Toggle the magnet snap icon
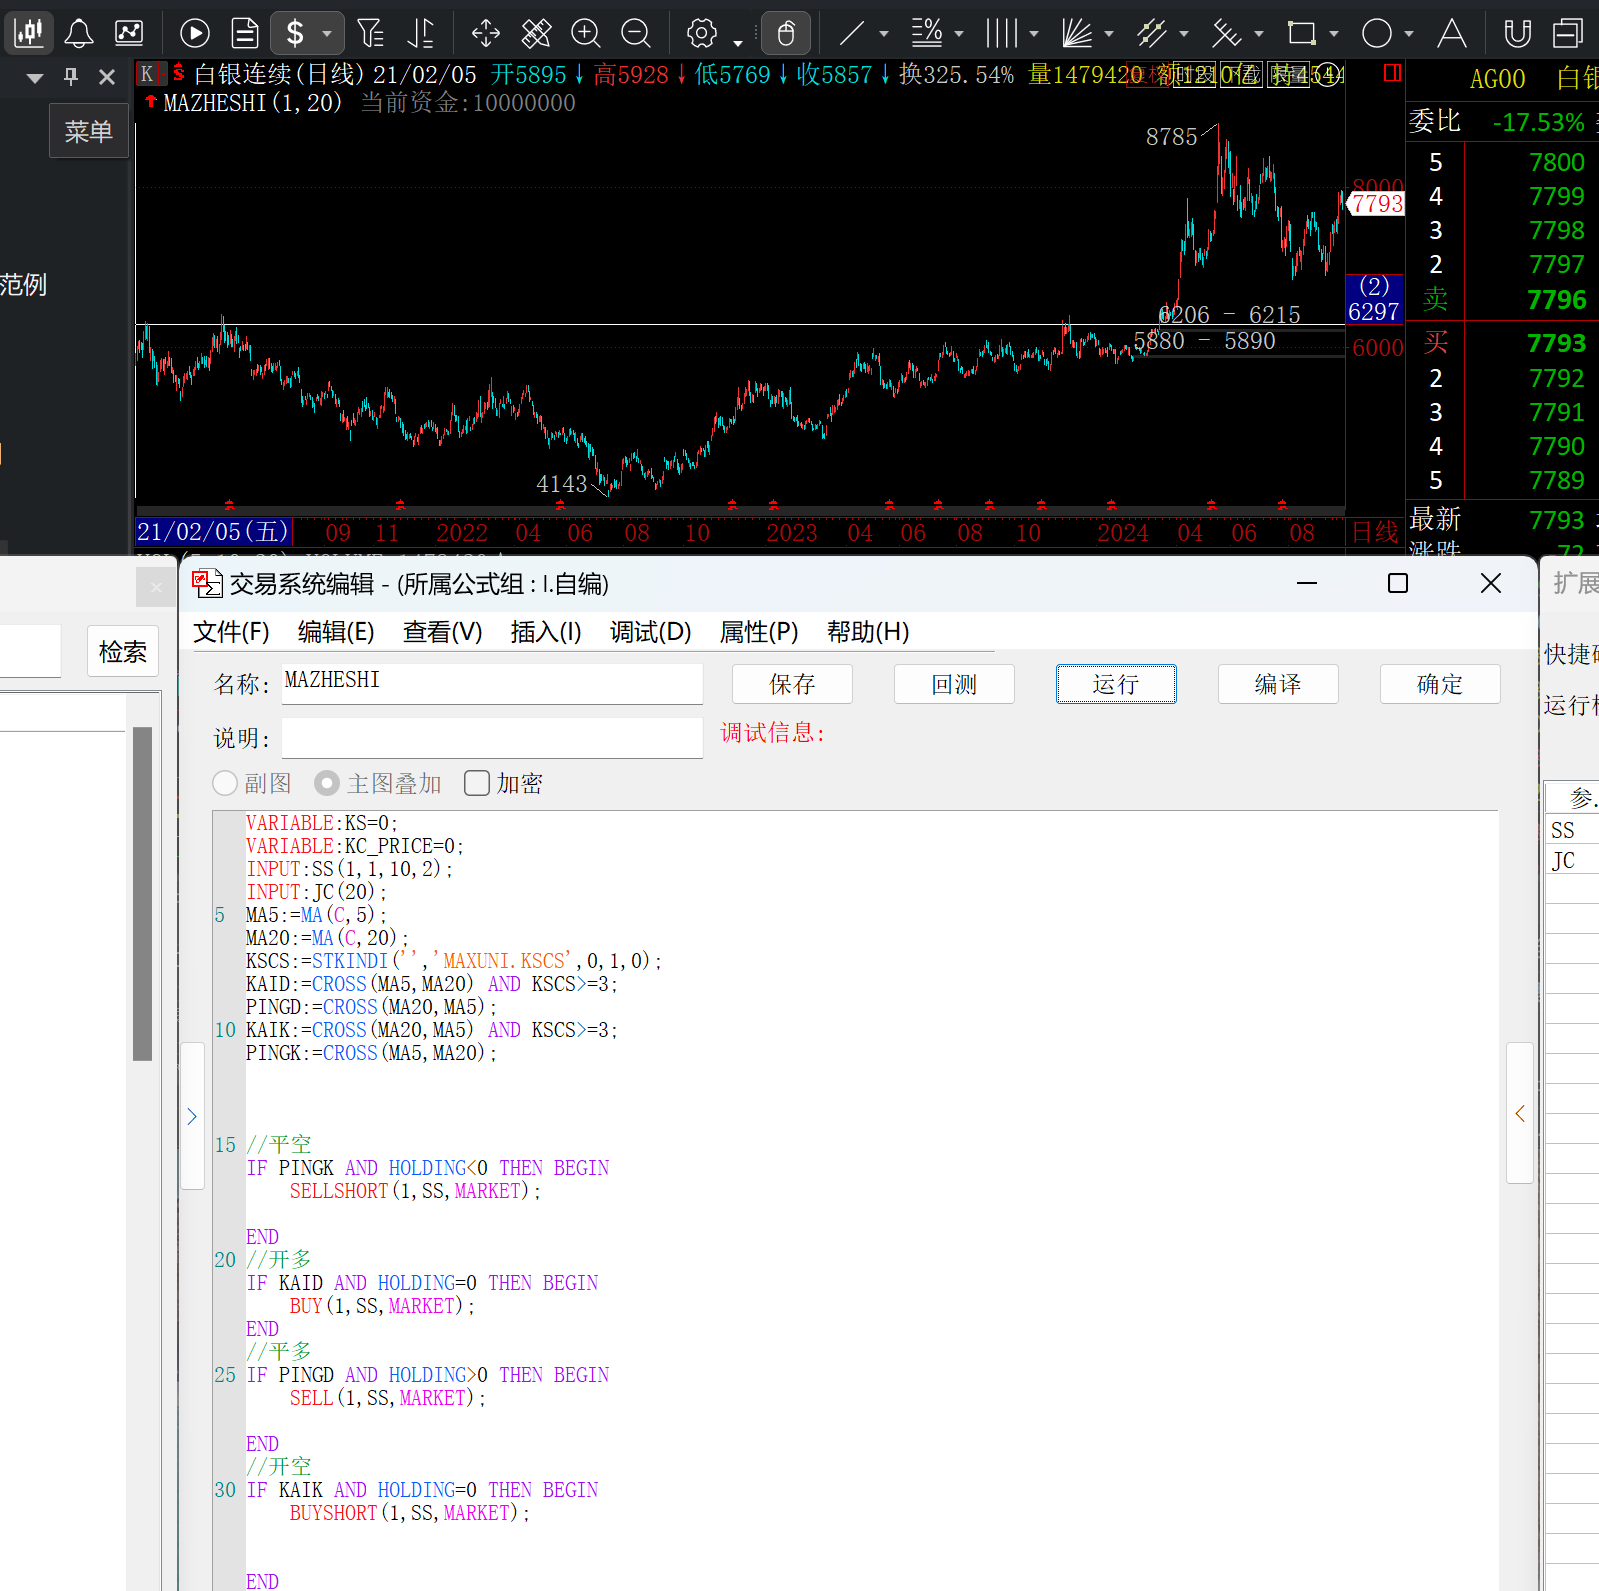The height and width of the screenshot is (1591, 1599). click(1518, 34)
